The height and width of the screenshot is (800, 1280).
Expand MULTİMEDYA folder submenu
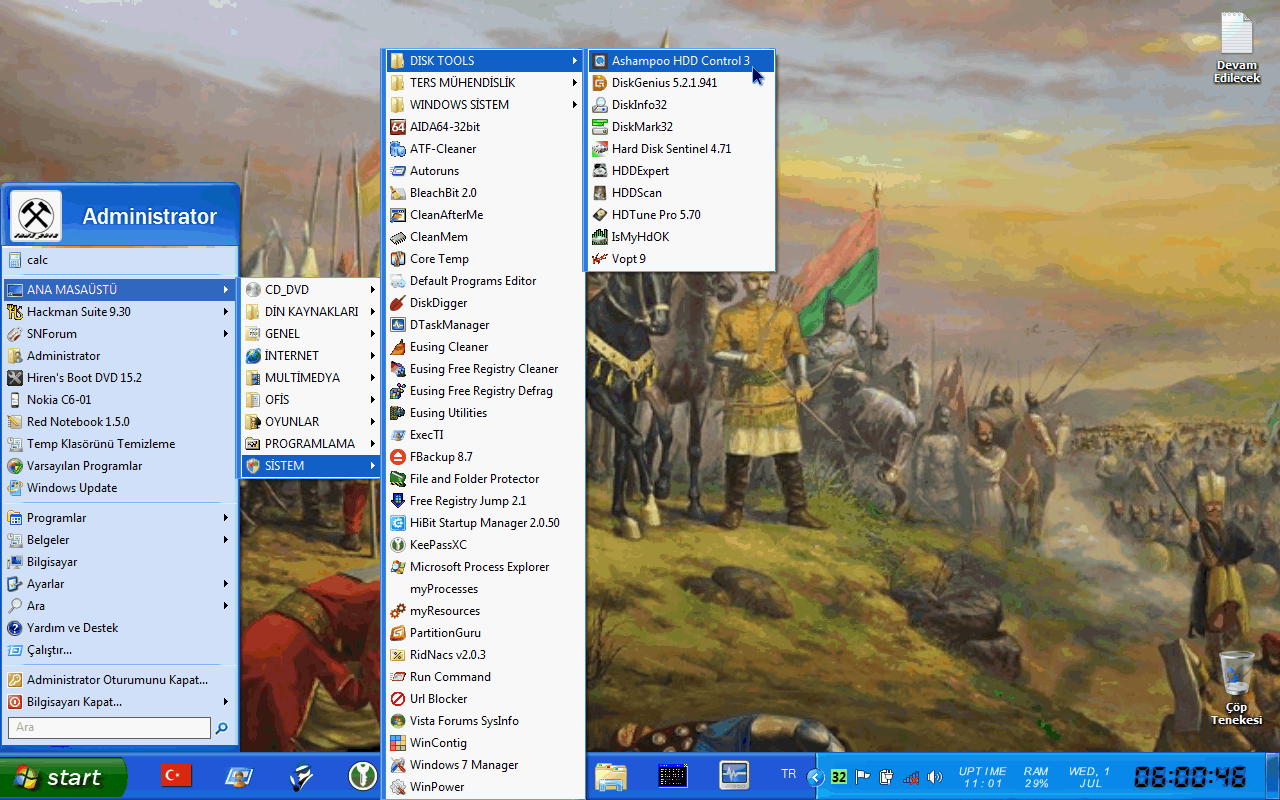311,378
